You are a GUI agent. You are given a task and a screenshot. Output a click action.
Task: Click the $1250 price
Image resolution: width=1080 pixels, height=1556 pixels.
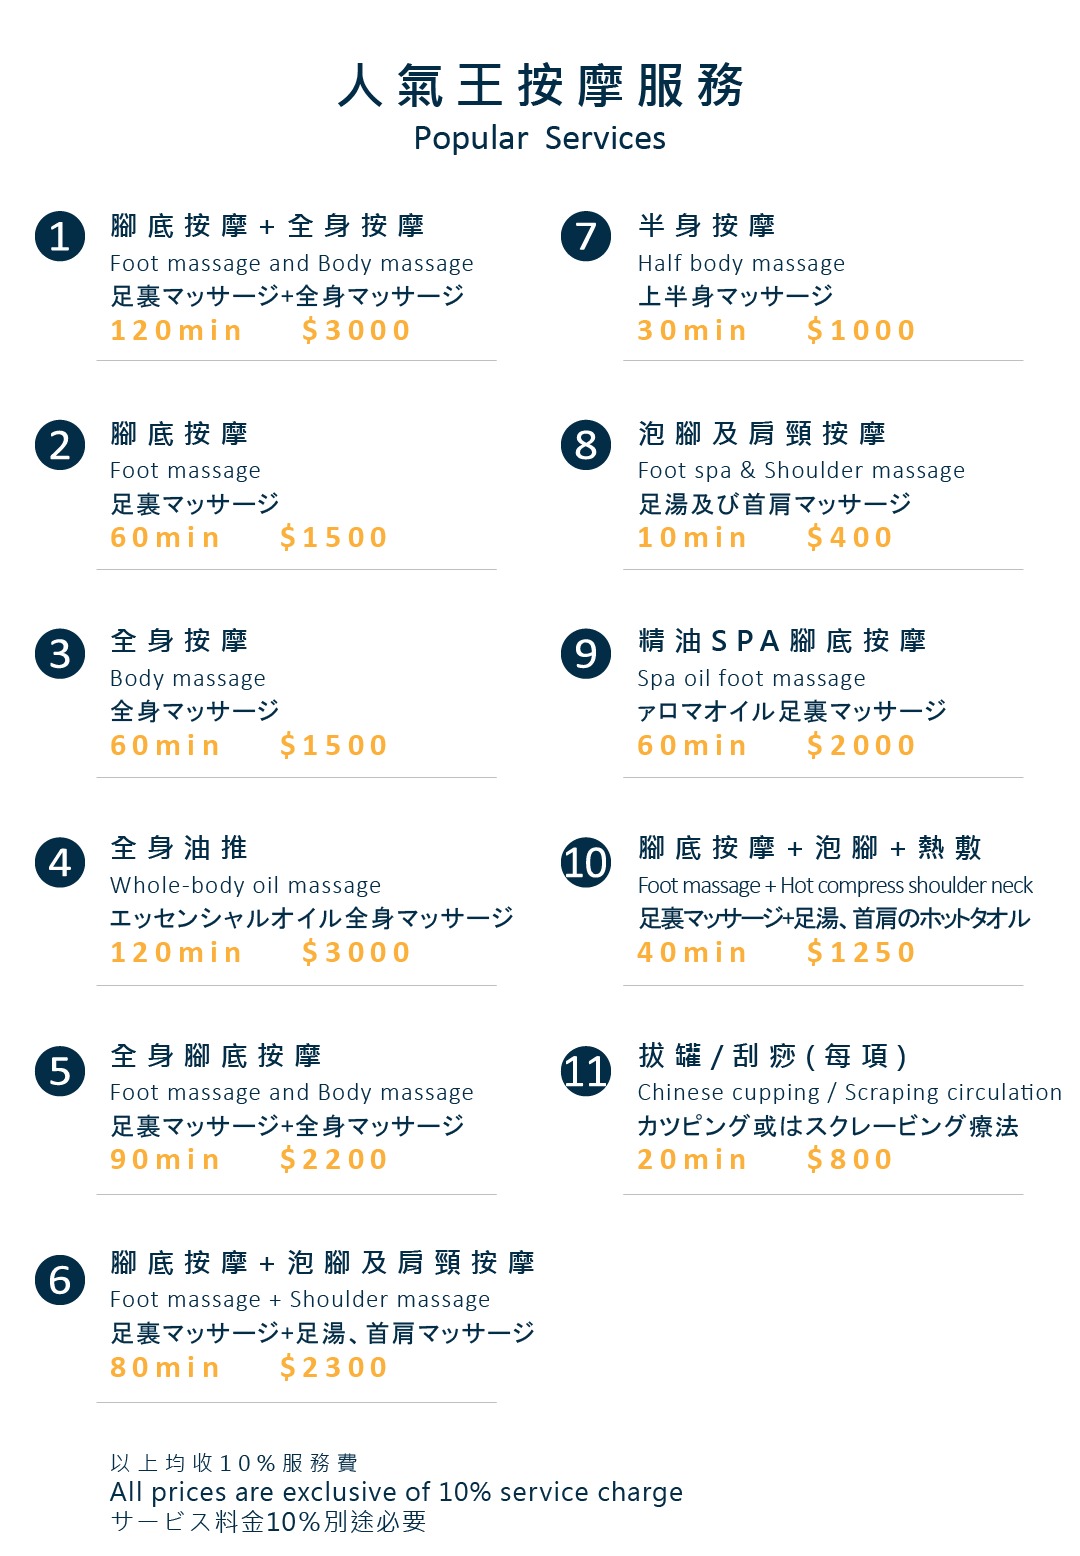861,952
